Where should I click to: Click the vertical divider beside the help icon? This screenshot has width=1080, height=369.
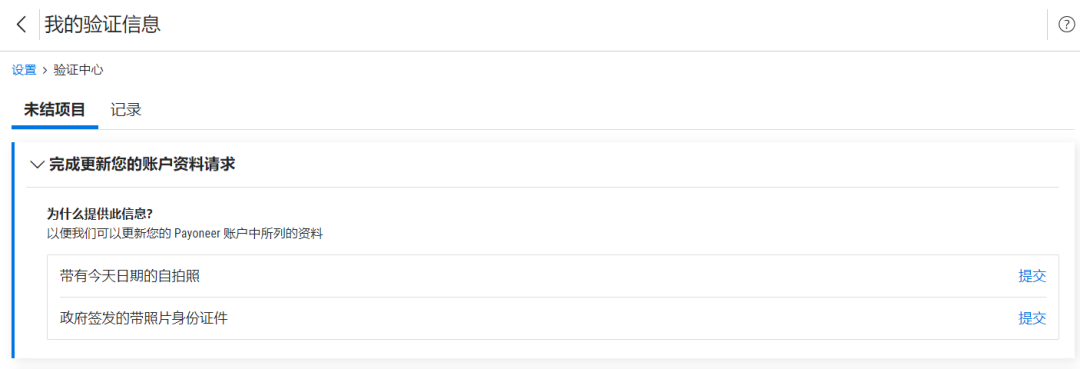pyautogui.click(x=1047, y=25)
